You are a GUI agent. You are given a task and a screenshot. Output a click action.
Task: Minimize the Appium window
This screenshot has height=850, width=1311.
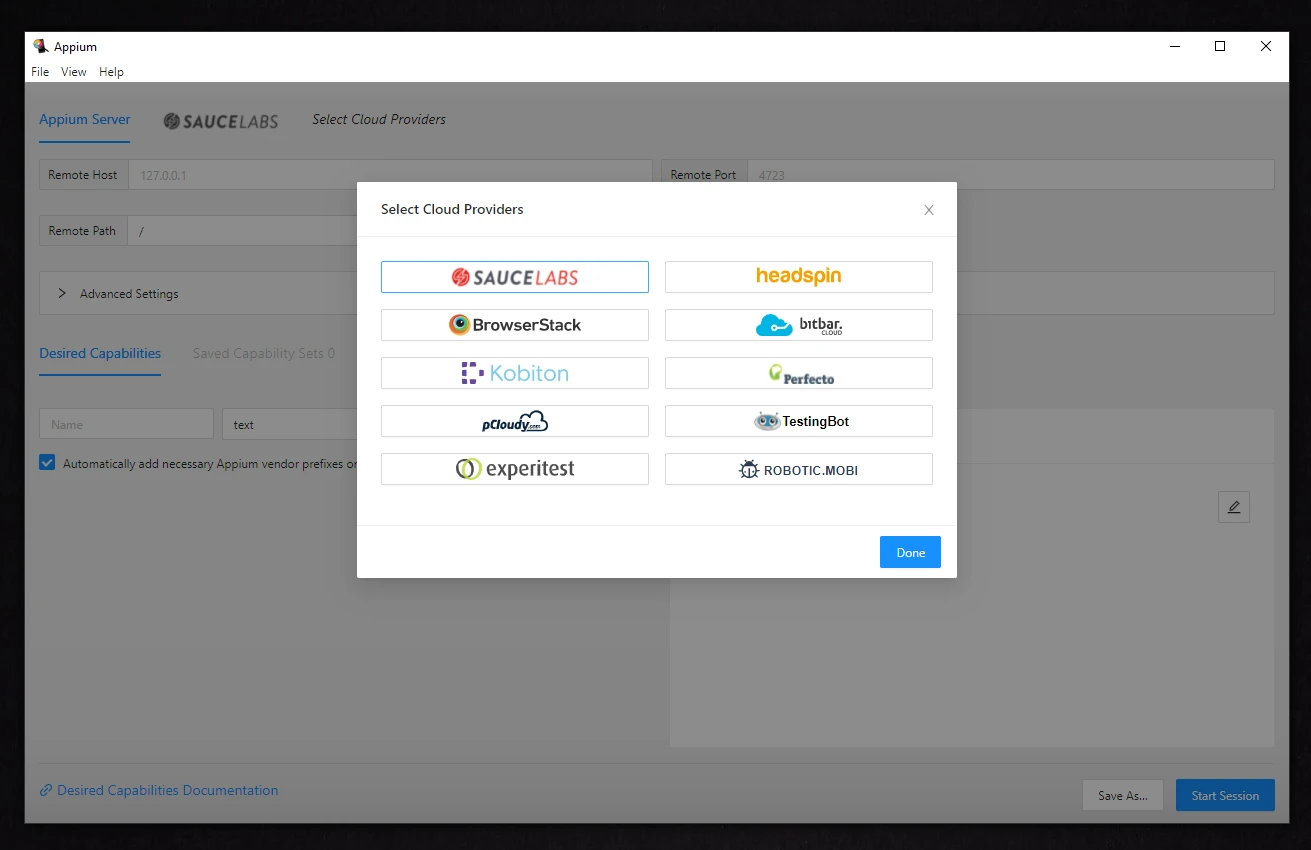pyautogui.click(x=1174, y=46)
